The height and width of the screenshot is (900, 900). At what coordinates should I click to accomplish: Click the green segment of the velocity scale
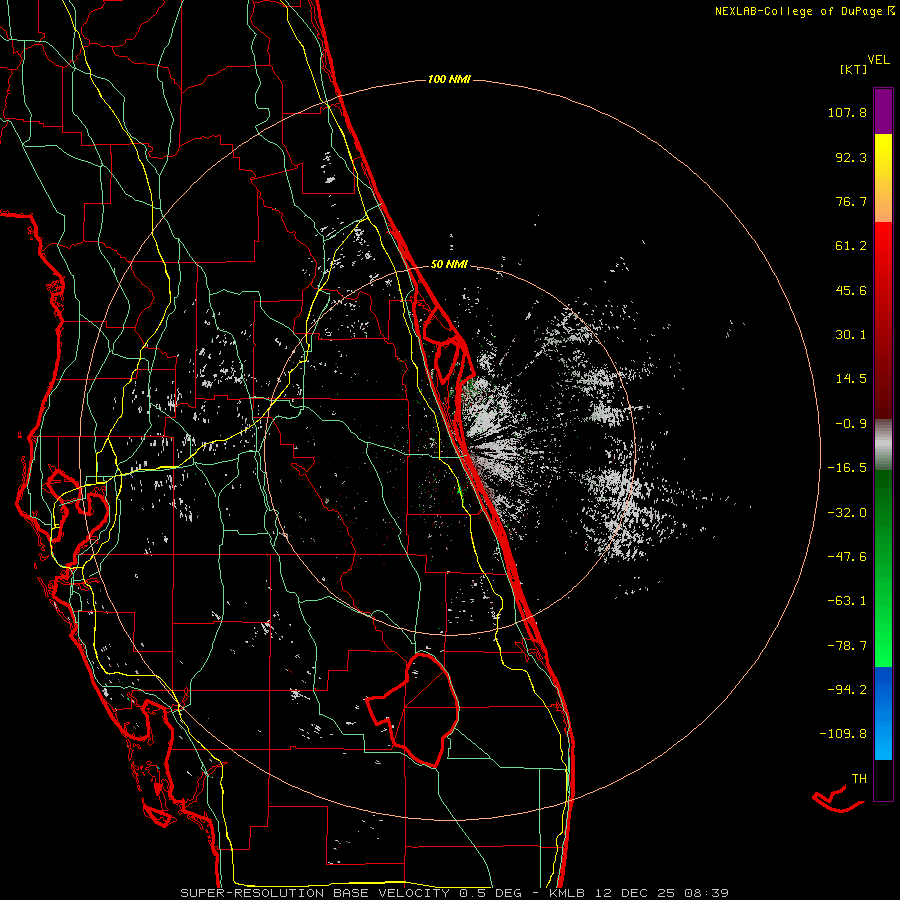(883, 568)
